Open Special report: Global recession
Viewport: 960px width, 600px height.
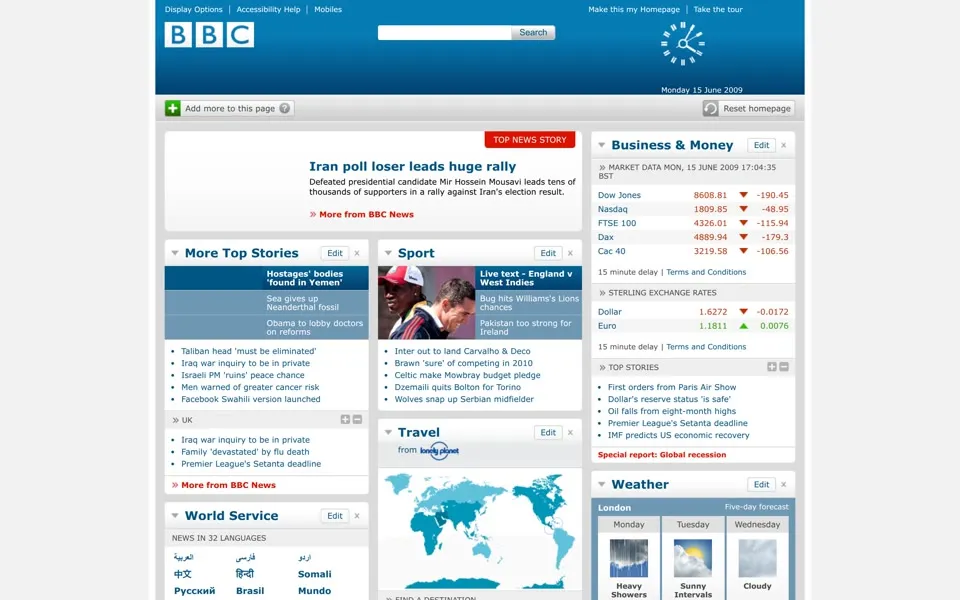click(662, 454)
